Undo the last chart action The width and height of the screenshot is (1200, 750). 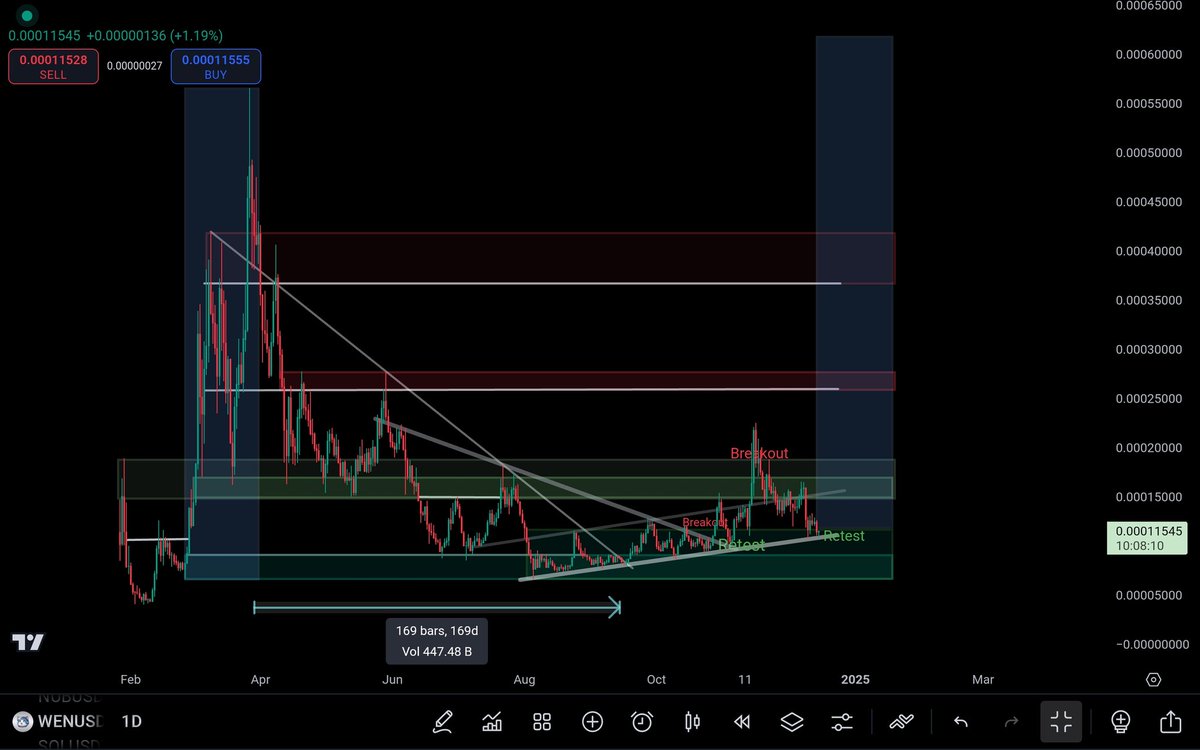pos(961,721)
